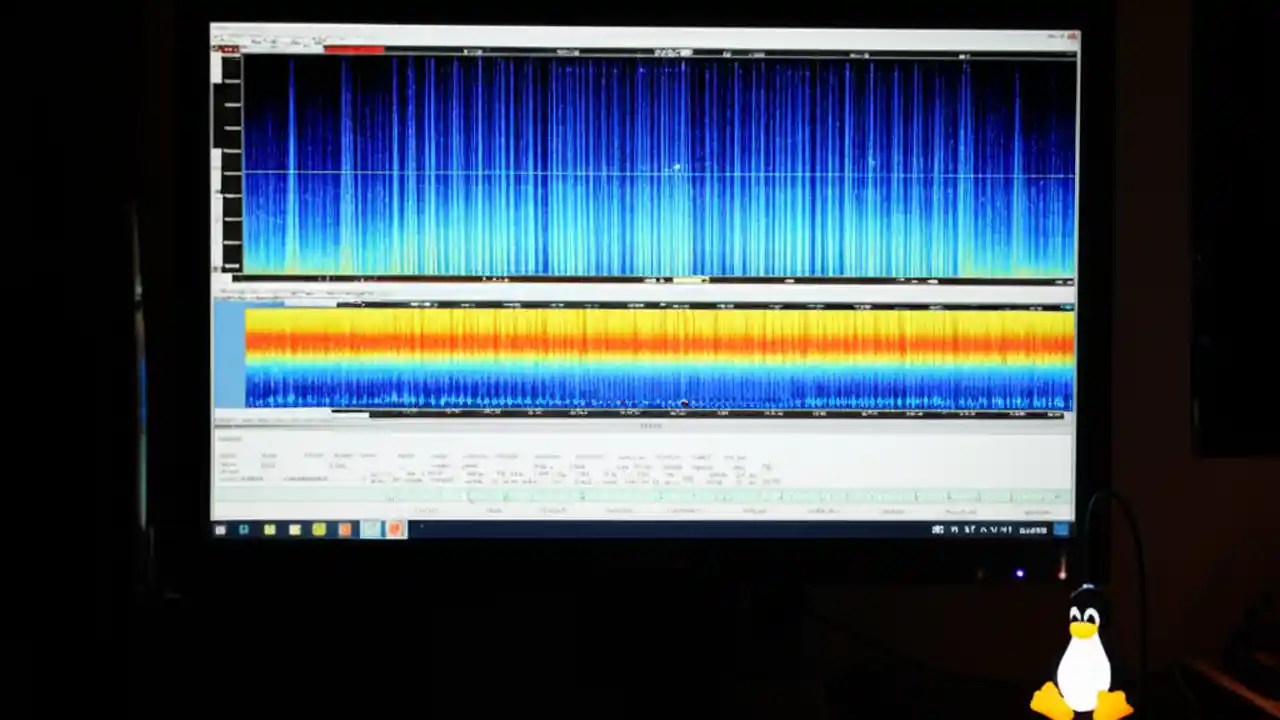This screenshot has width=1280, height=720.
Task: Select the green file icon on the taskbar
Action: pos(269,530)
